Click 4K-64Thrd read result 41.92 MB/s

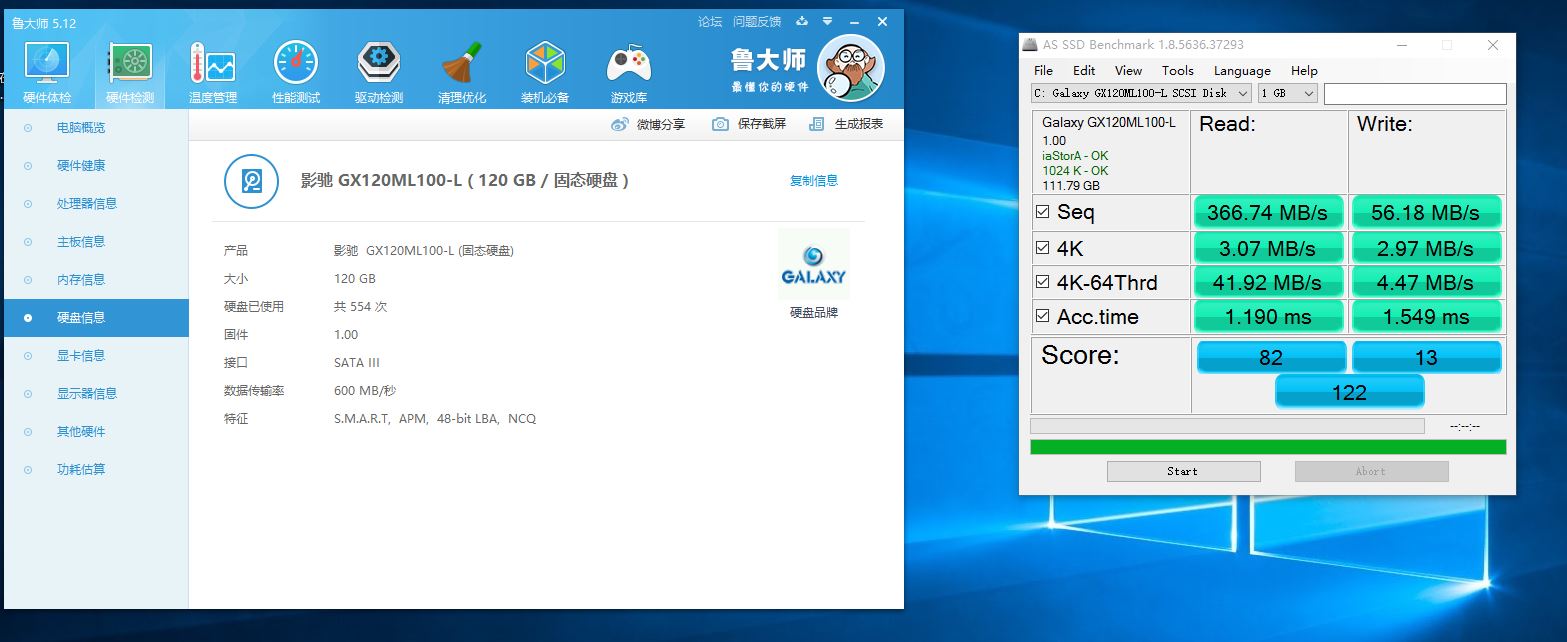[1268, 283]
